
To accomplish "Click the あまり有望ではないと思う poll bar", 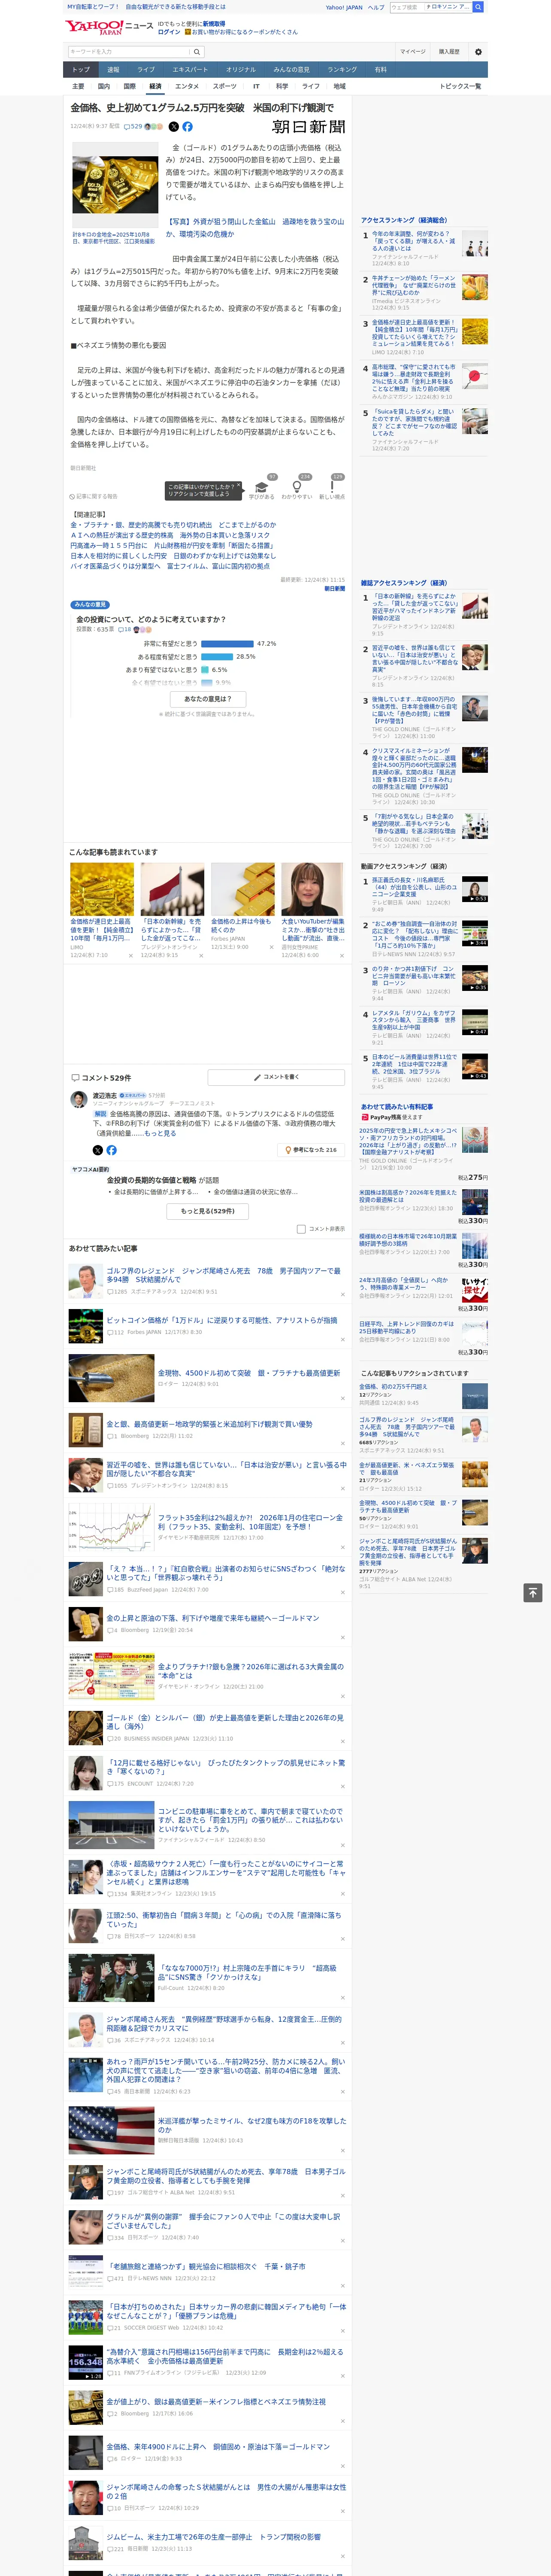I will click(x=205, y=670).
